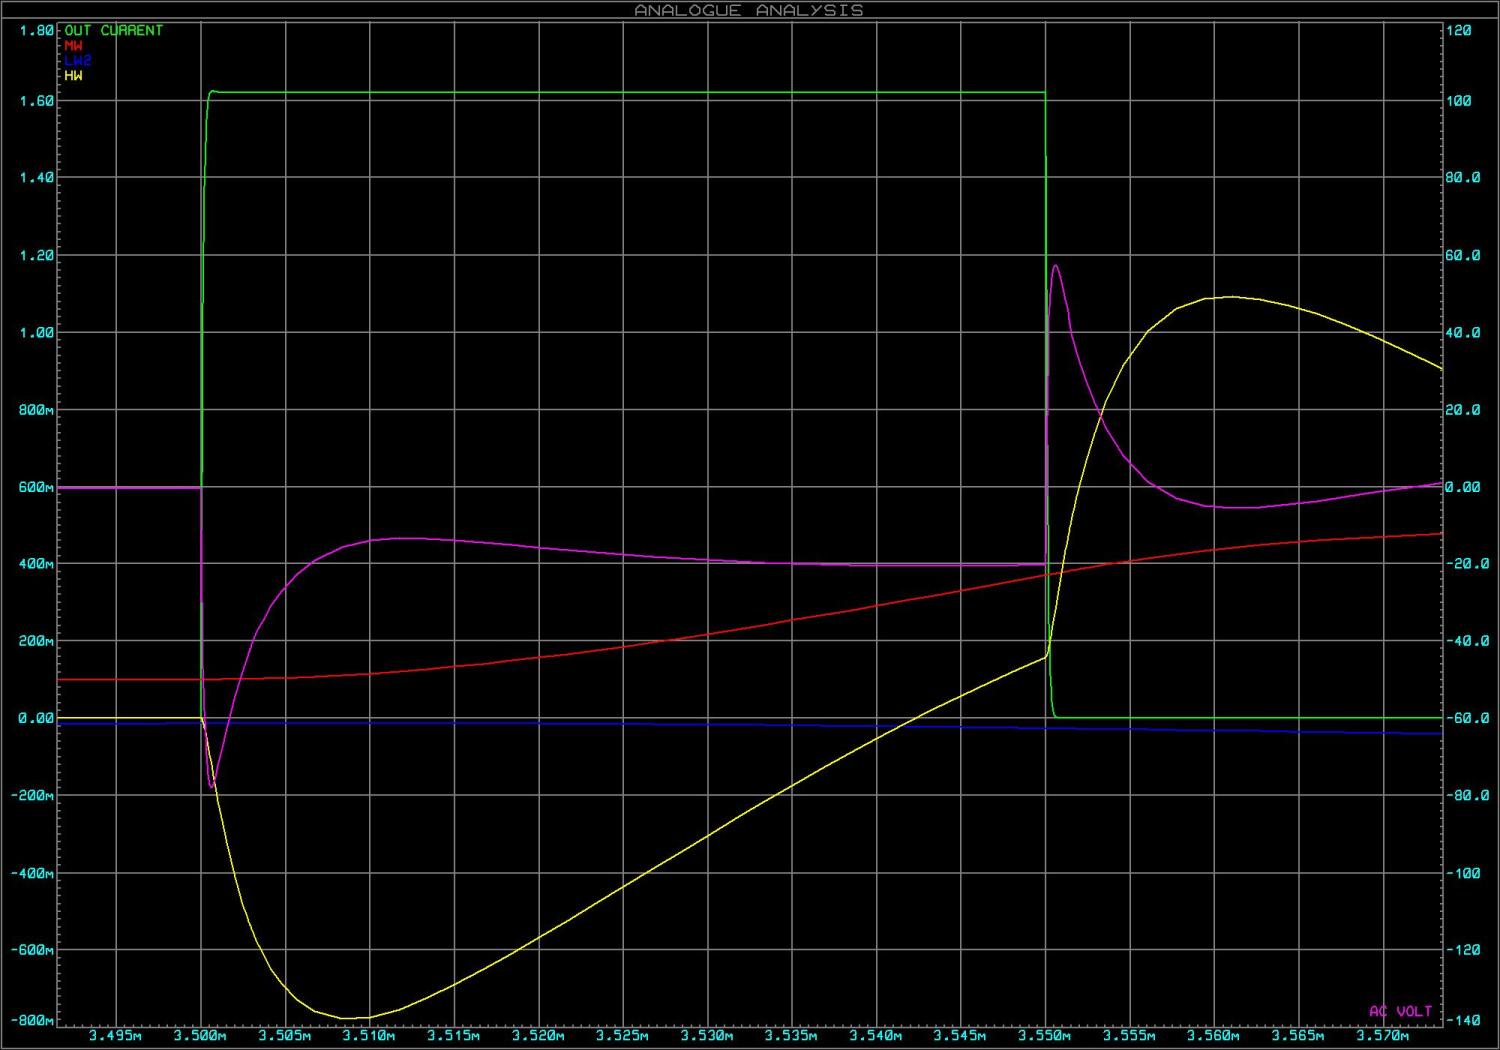Click the 120 right axis value
The image size is (1500, 1050).
[x=1459, y=31]
